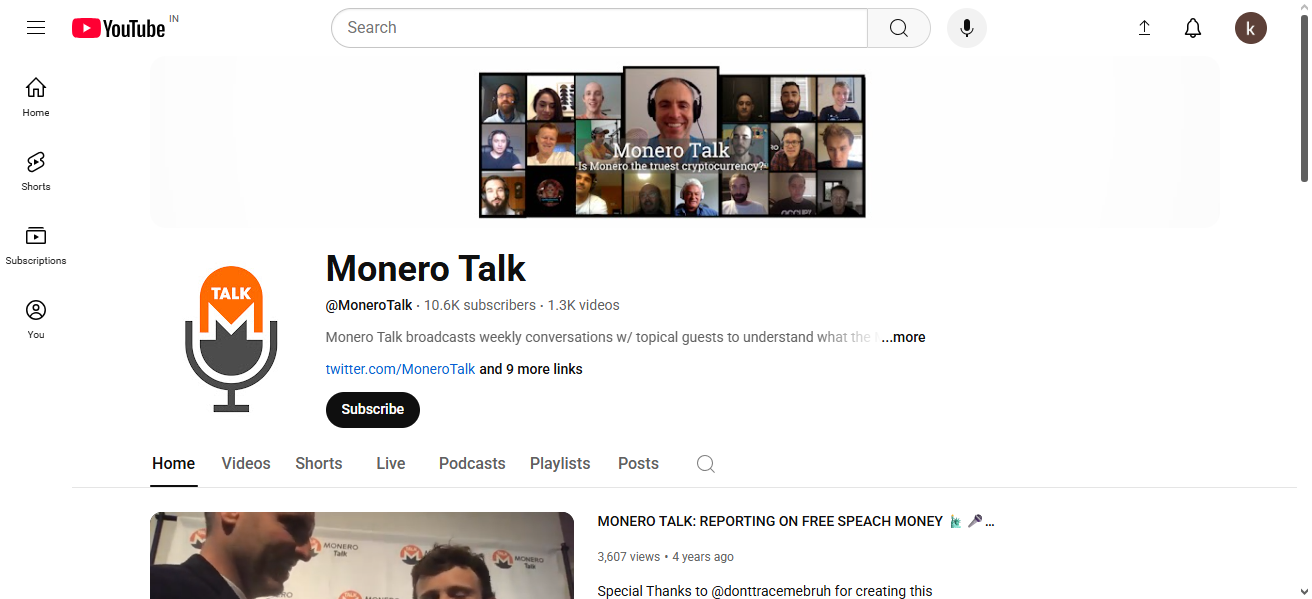
Task: Open Shorts in the sidebar
Action: (x=36, y=171)
